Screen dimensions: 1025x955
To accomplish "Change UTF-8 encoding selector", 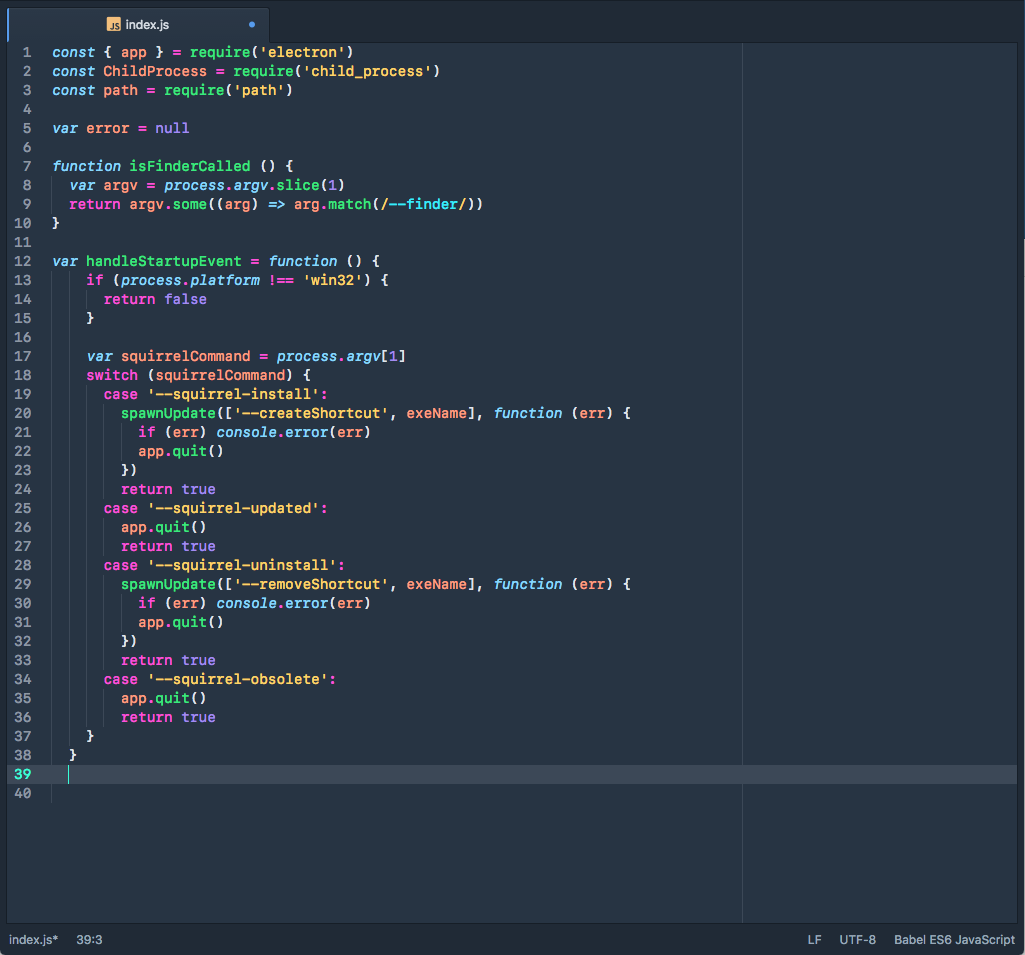I will (858, 939).
